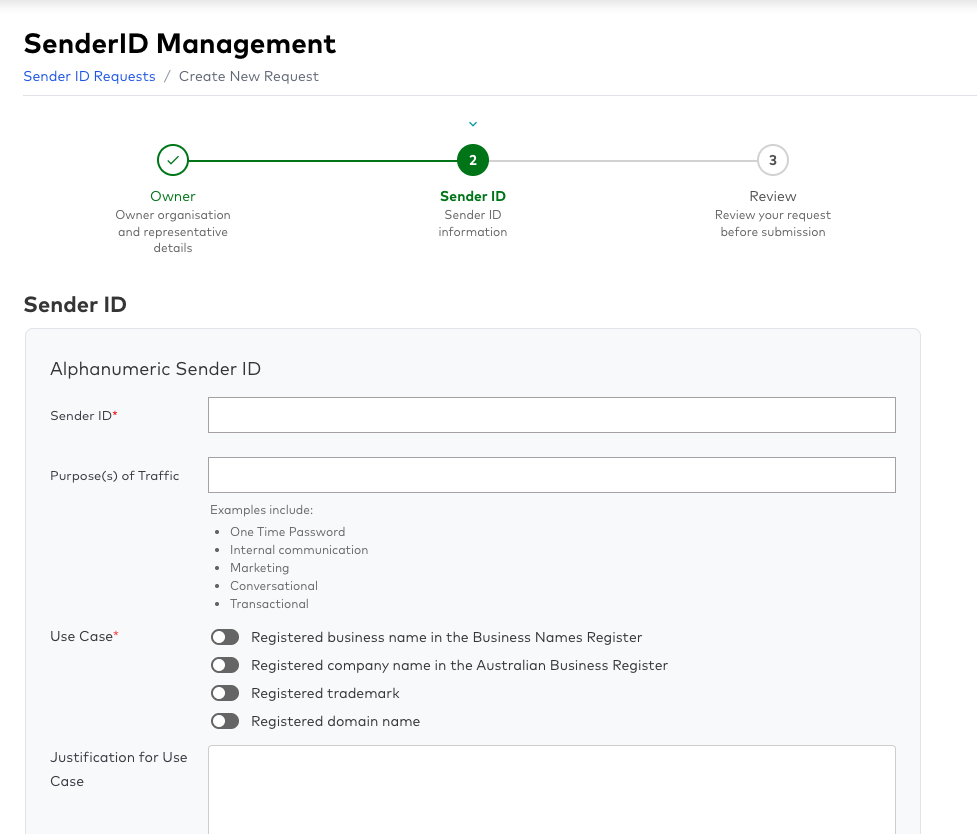Enable the Registered domain name toggle
Image resolution: width=977 pixels, height=834 pixels.
tap(225, 721)
